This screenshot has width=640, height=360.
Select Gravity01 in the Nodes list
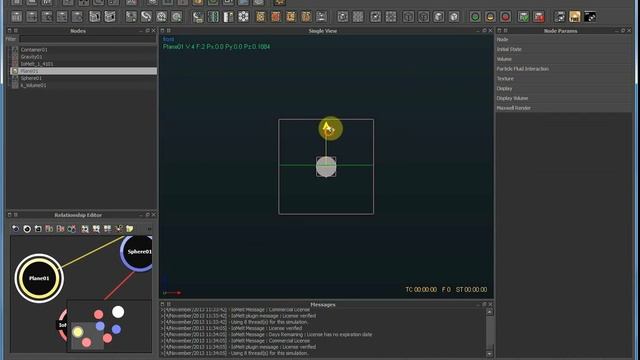(31, 57)
